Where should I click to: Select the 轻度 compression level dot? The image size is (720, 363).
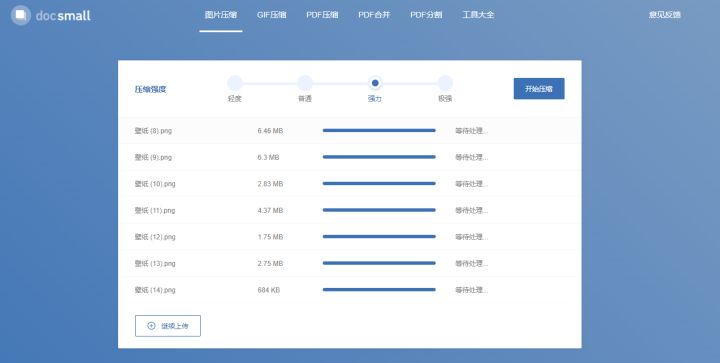click(235, 83)
